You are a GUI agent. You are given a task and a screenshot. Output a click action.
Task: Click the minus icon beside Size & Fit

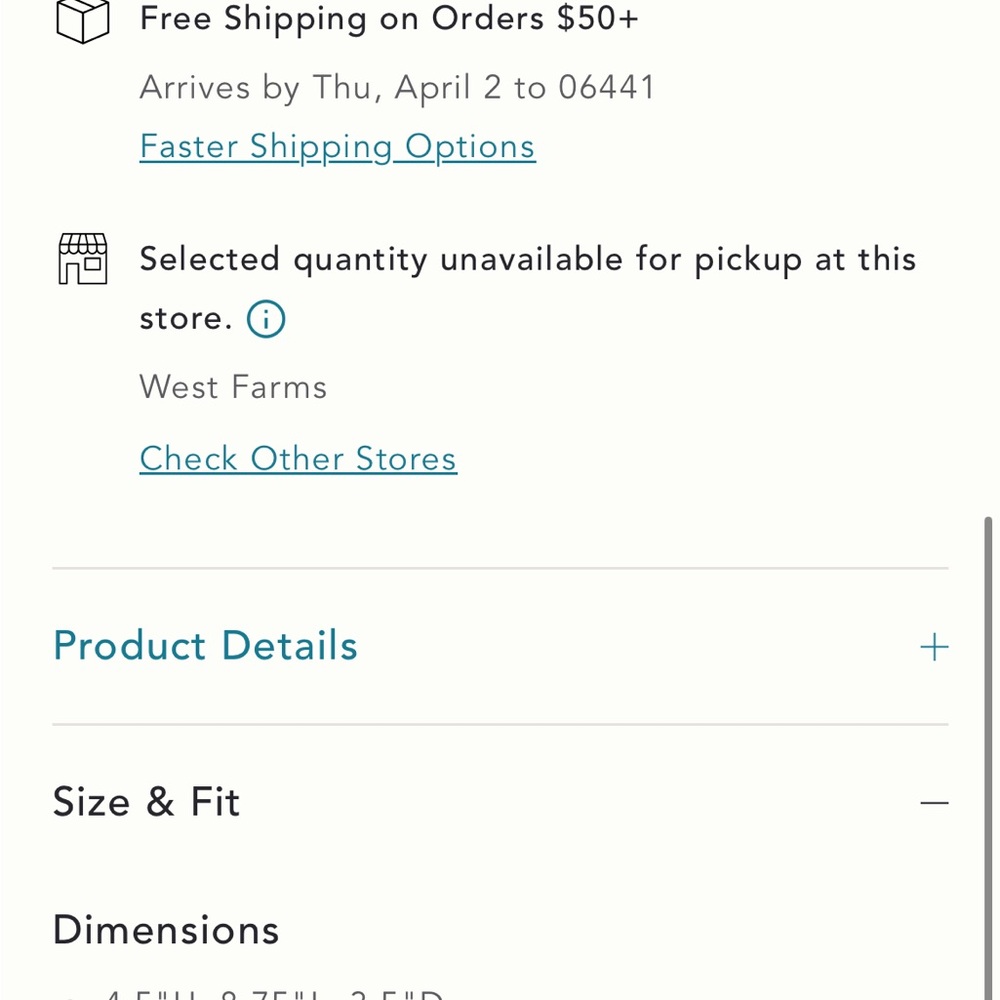tap(934, 803)
